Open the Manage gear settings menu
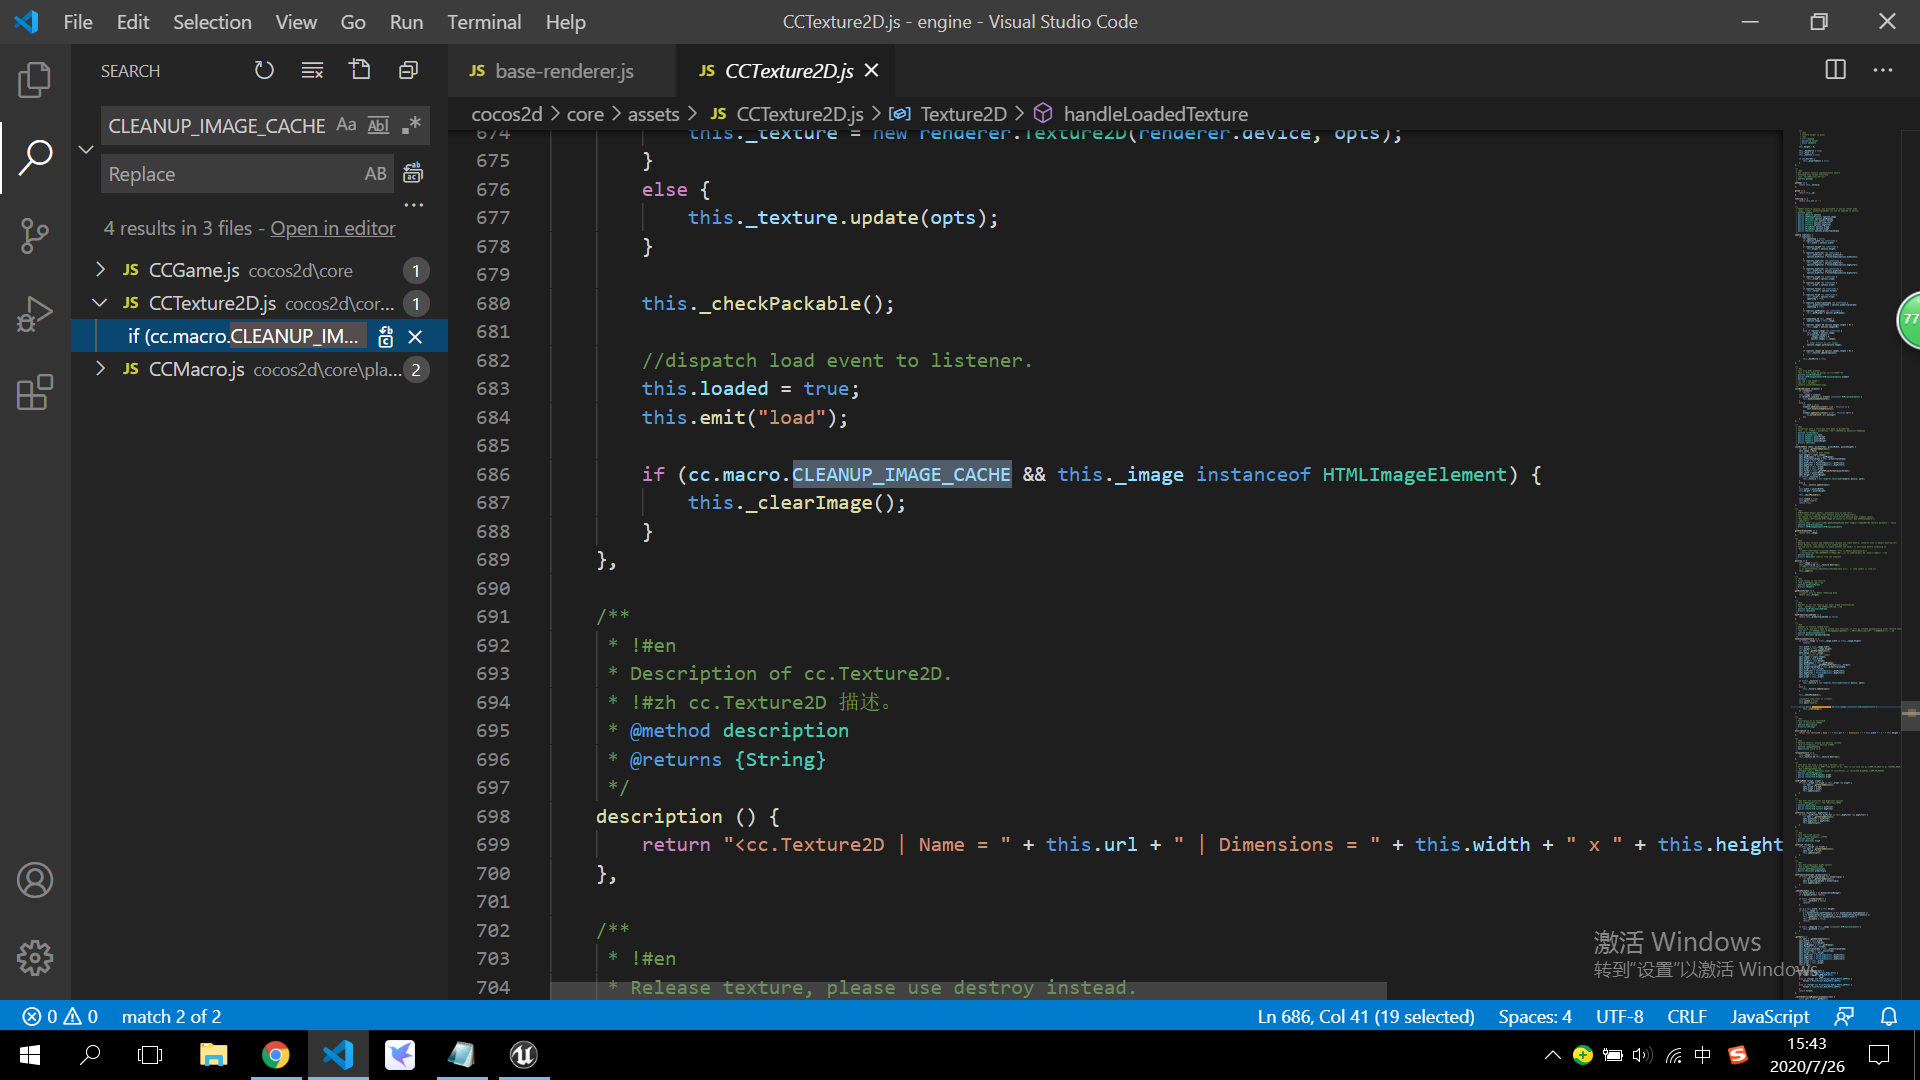Image resolution: width=1920 pixels, height=1080 pixels. 34,957
